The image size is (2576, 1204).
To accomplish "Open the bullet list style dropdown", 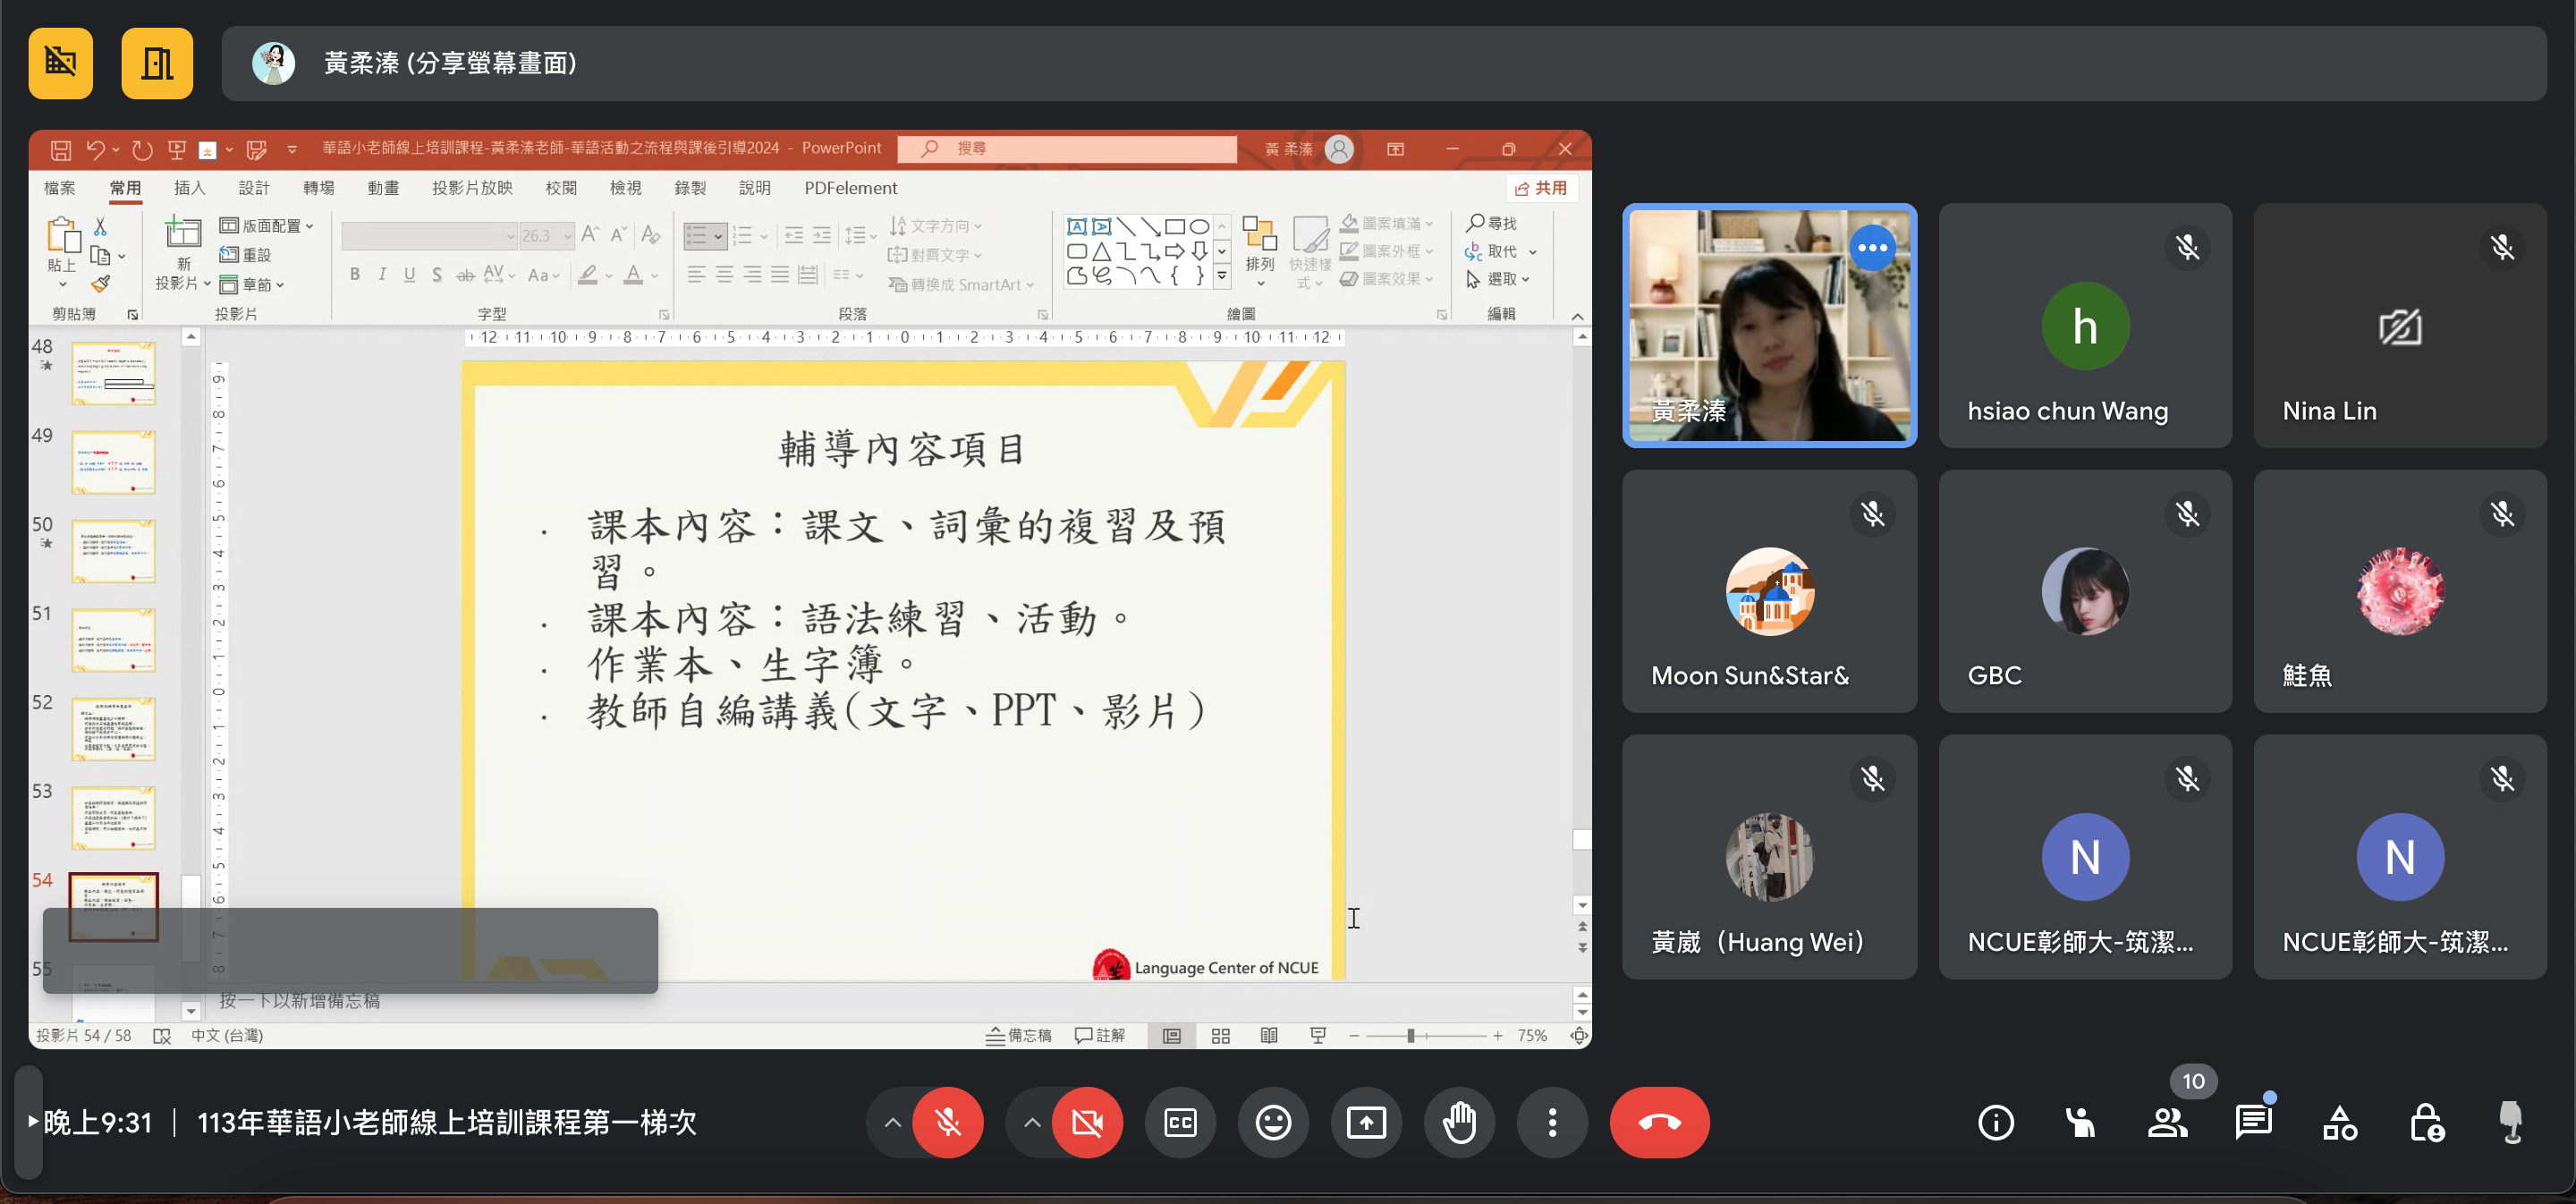I will (718, 235).
